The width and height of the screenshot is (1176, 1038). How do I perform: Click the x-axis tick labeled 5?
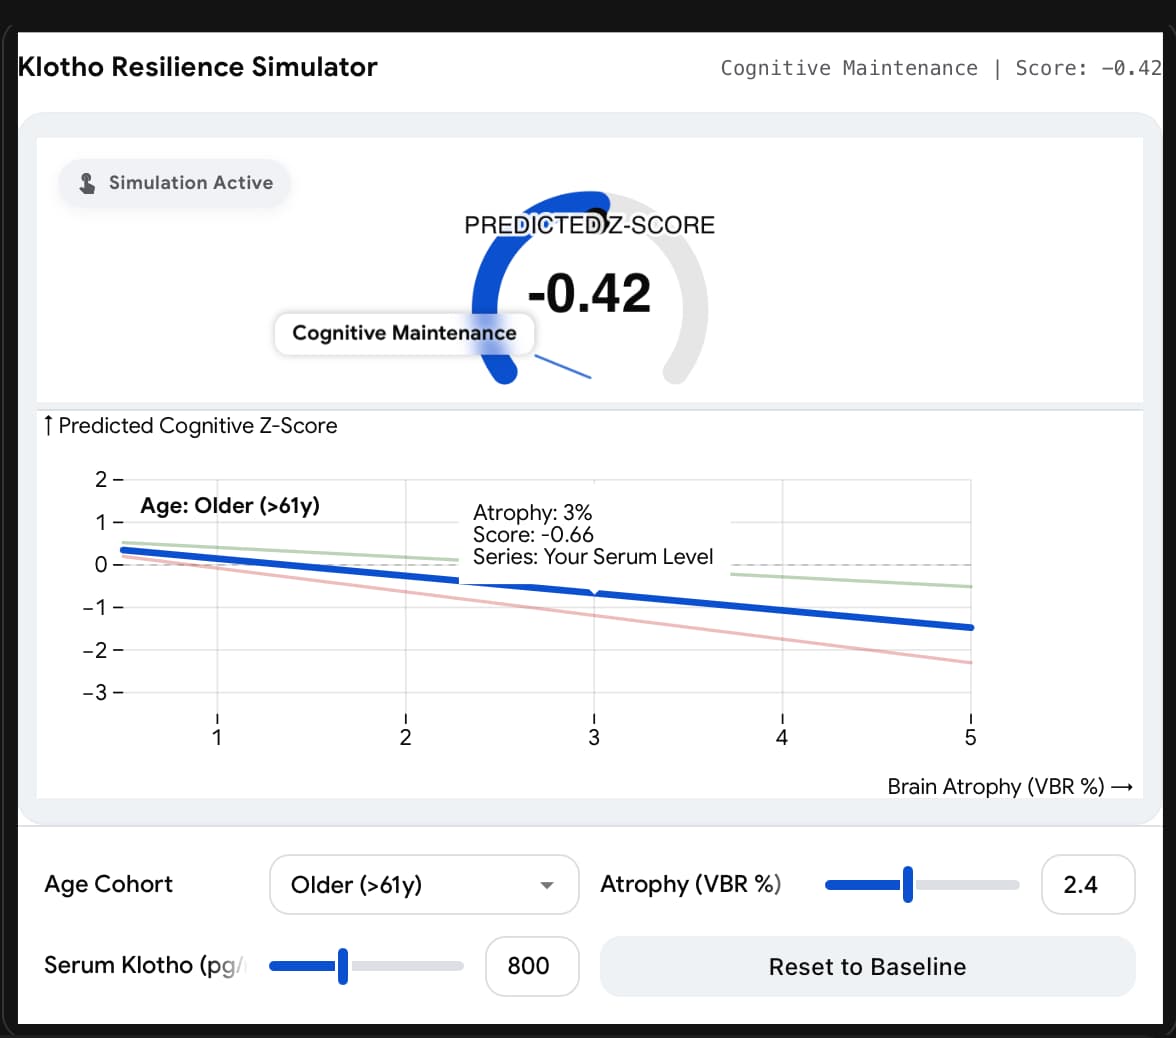click(x=970, y=738)
